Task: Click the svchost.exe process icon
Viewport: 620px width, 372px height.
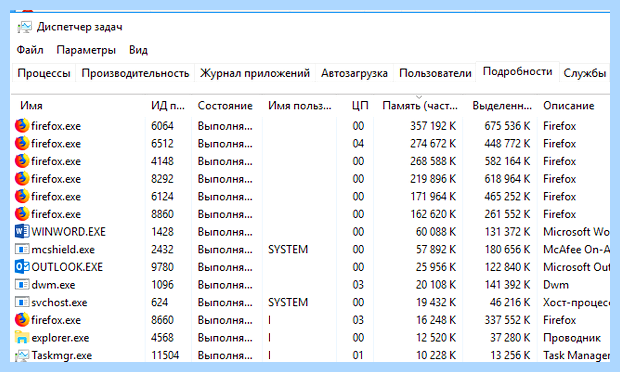Action: [x=22, y=302]
